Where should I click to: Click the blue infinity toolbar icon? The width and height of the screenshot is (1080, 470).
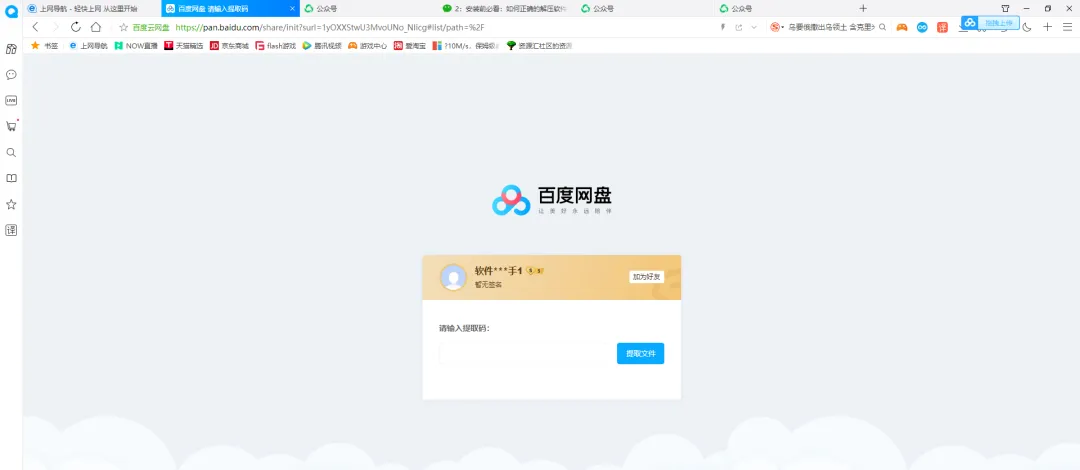922,27
